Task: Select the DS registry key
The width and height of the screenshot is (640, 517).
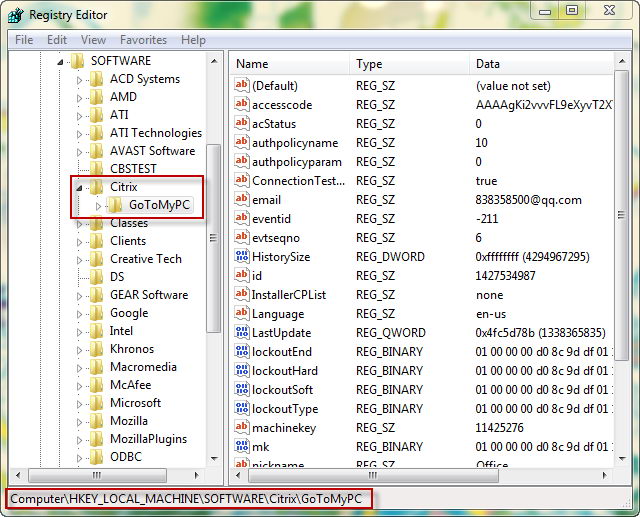Action: (117, 277)
